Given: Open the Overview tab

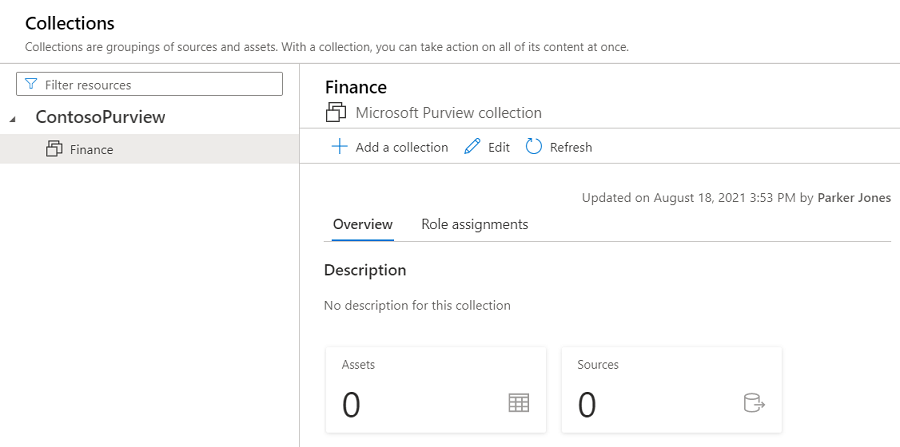Looking at the screenshot, I should [362, 224].
